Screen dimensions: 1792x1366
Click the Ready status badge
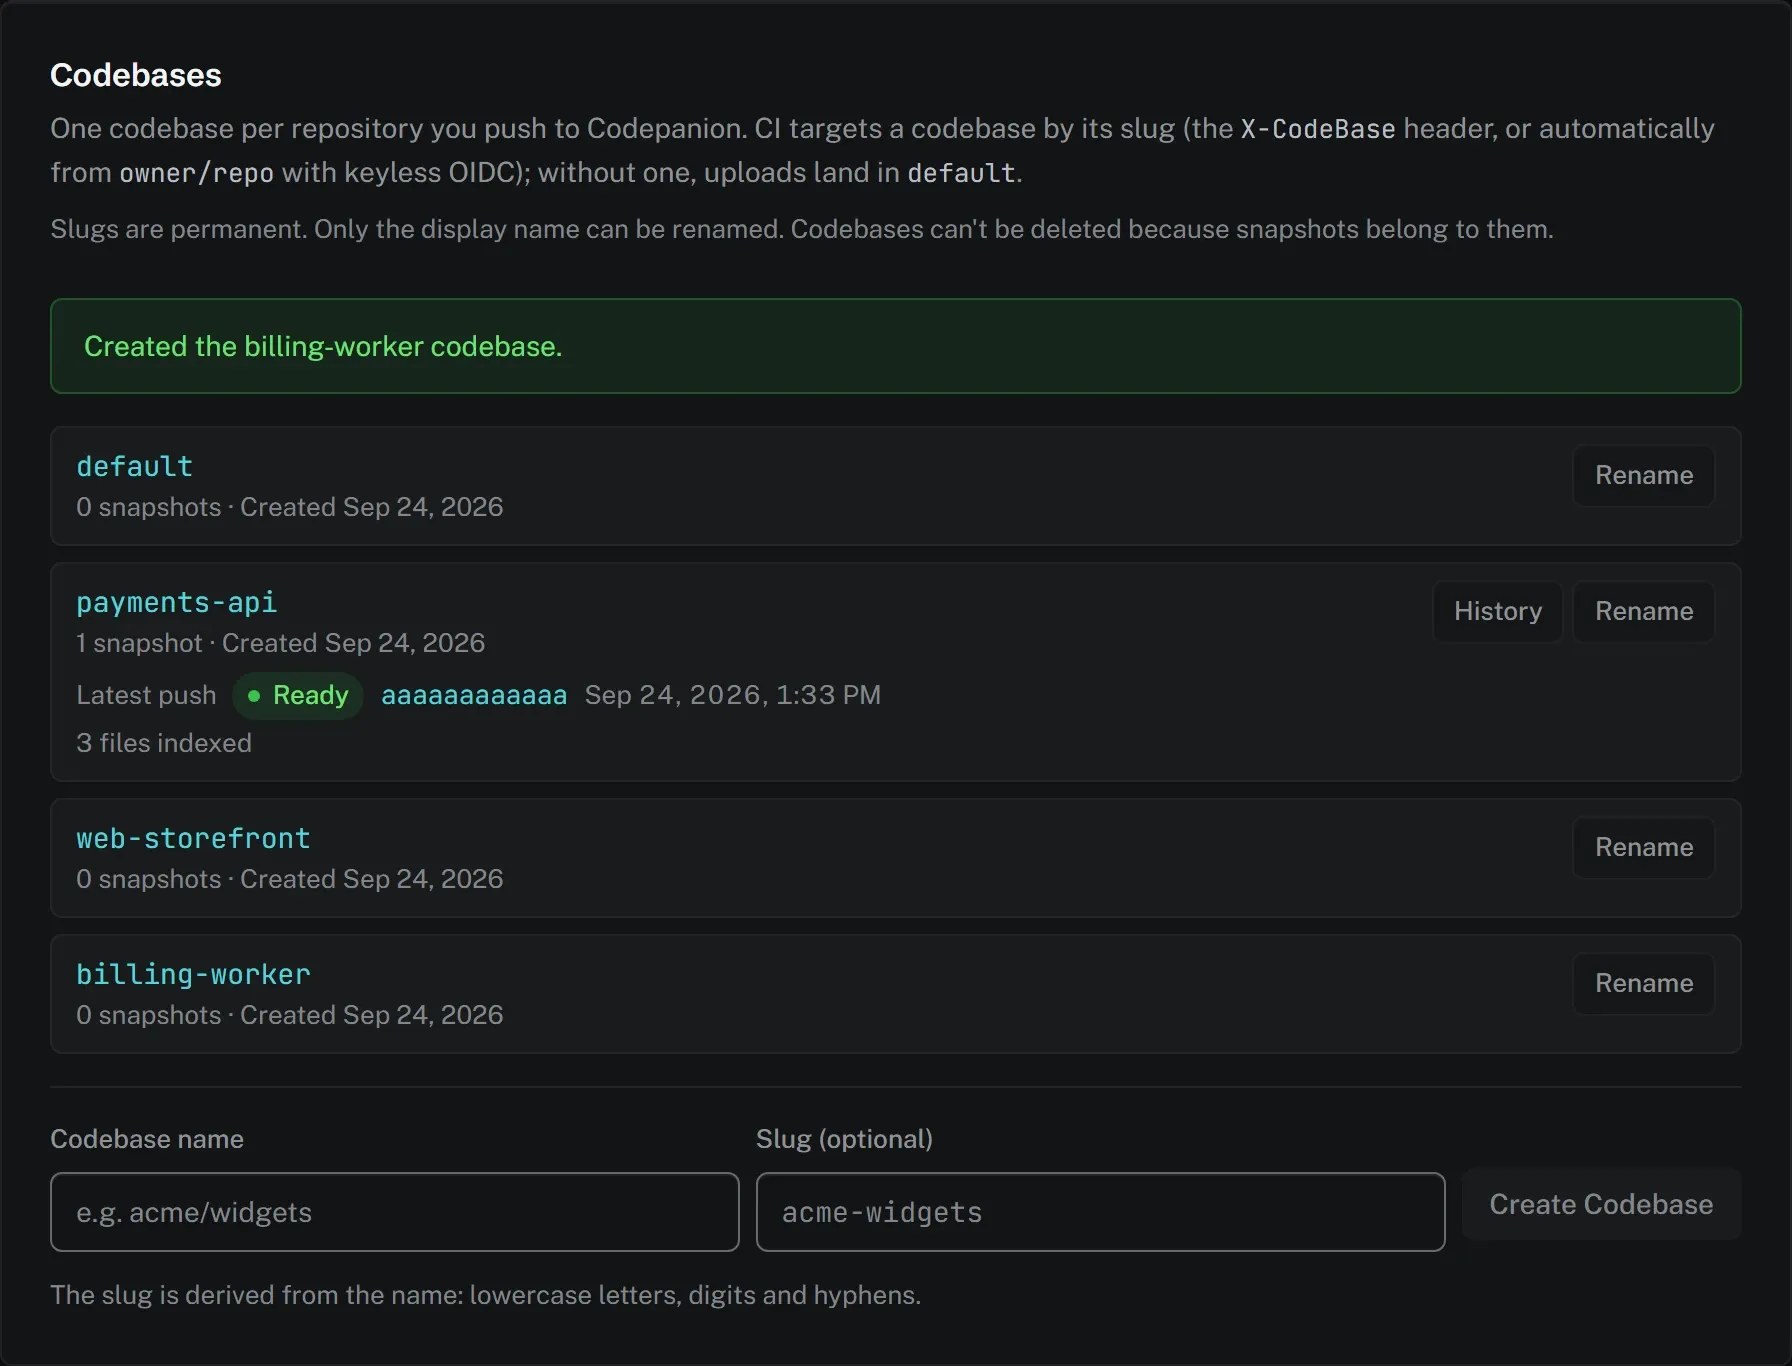298,695
